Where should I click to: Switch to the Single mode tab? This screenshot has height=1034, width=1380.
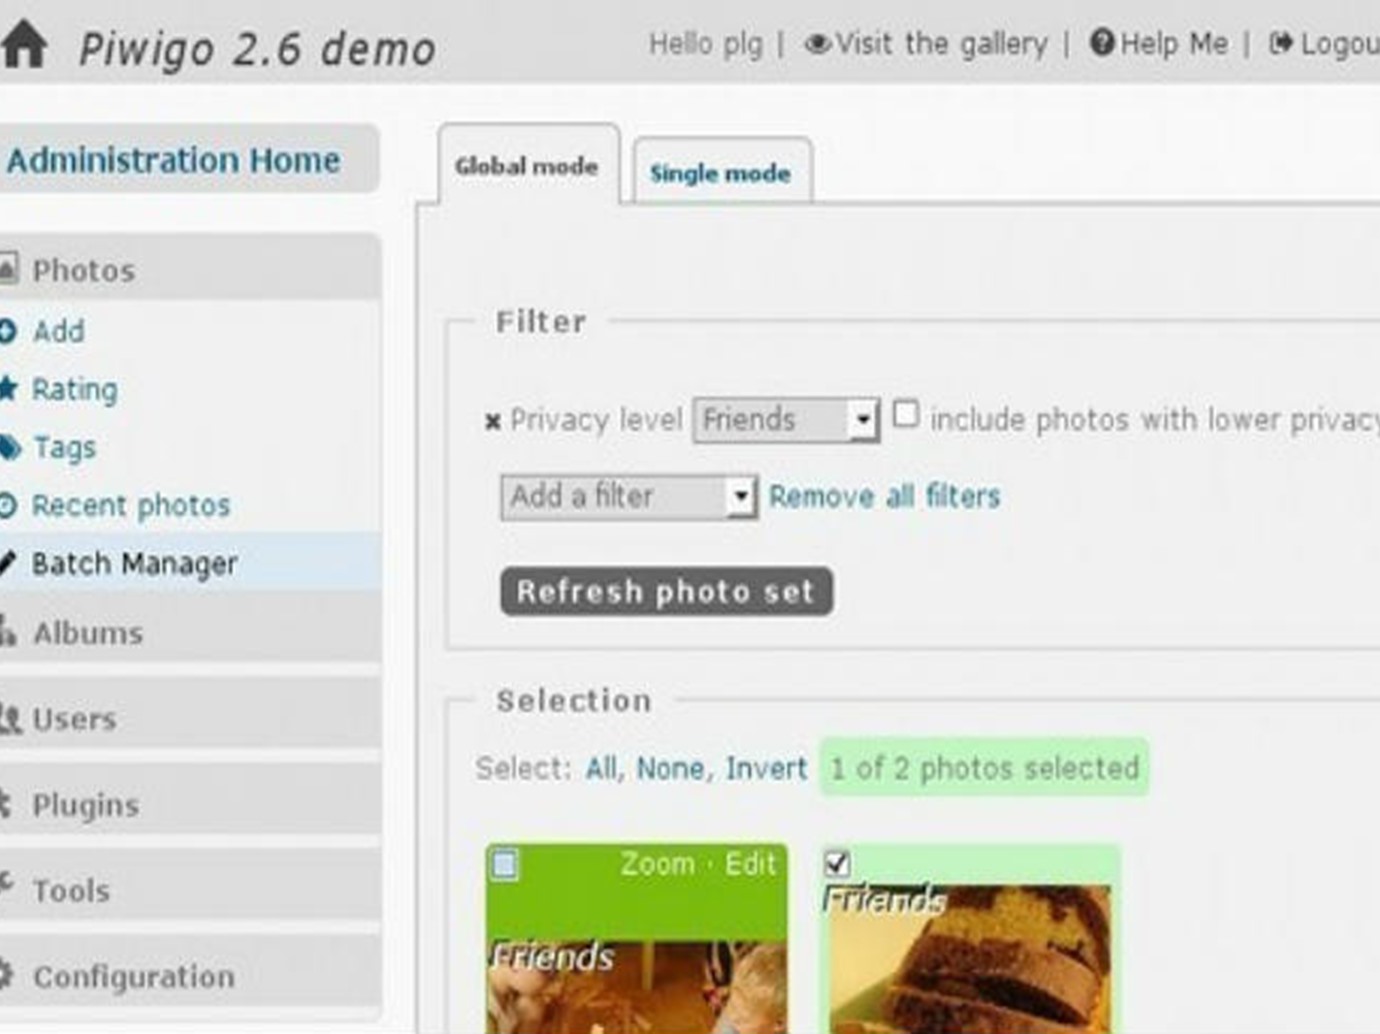[720, 173]
